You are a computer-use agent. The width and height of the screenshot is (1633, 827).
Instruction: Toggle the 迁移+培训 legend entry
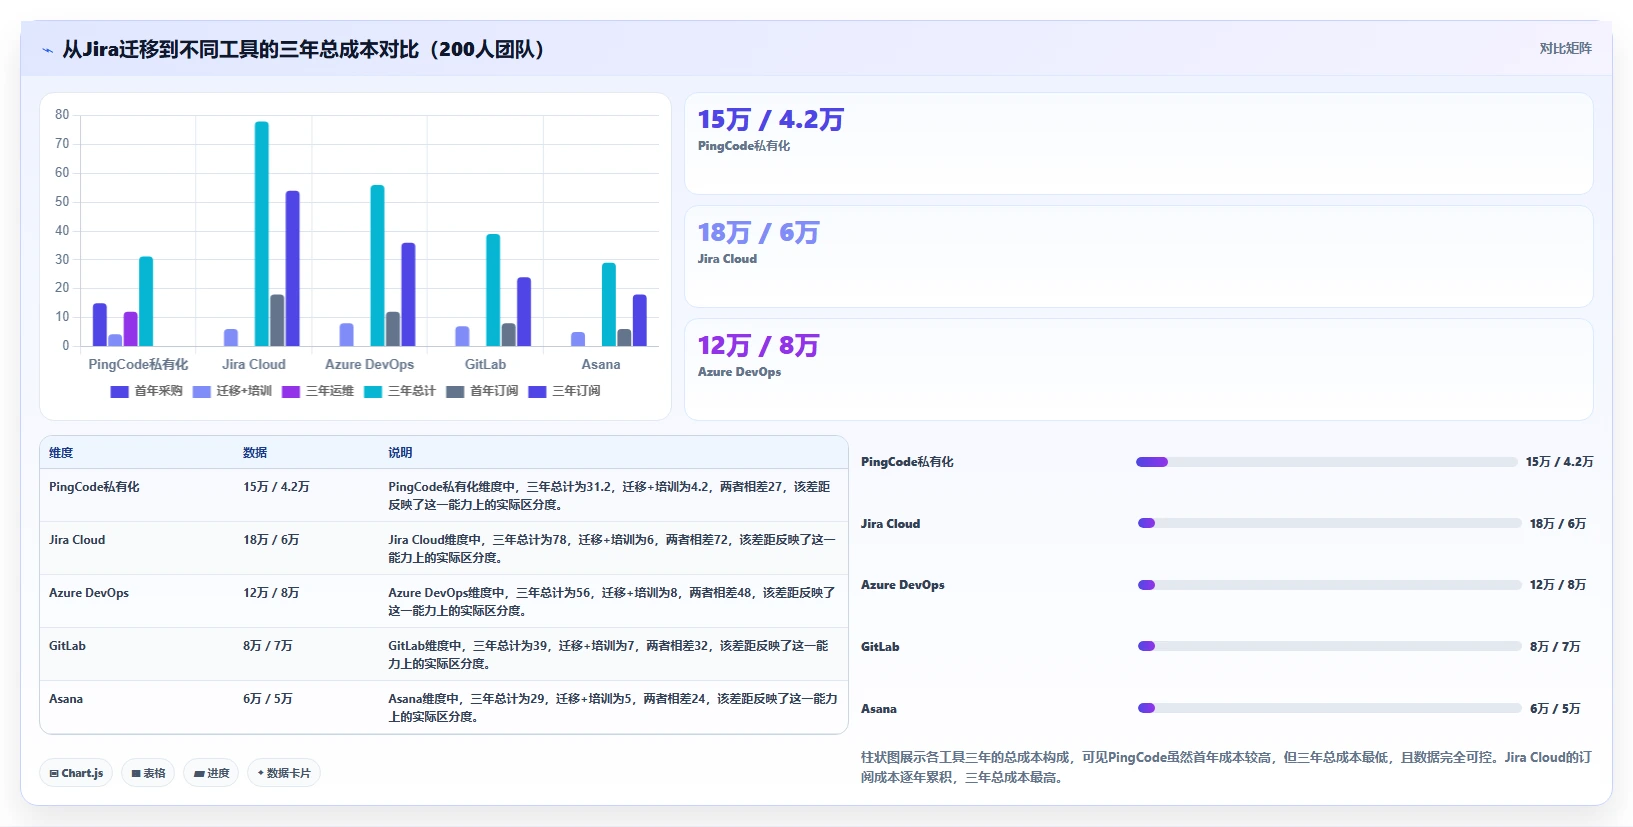(x=232, y=391)
